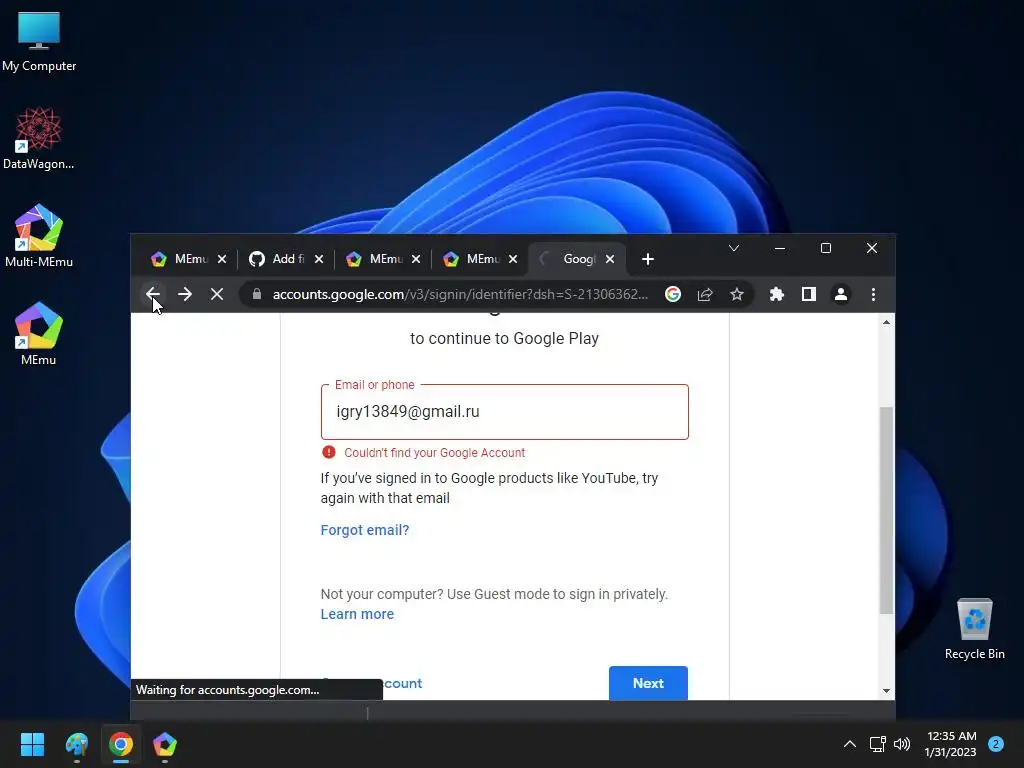This screenshot has width=1024, height=768.
Task: Minimize the Chrome window
Action: pos(780,248)
